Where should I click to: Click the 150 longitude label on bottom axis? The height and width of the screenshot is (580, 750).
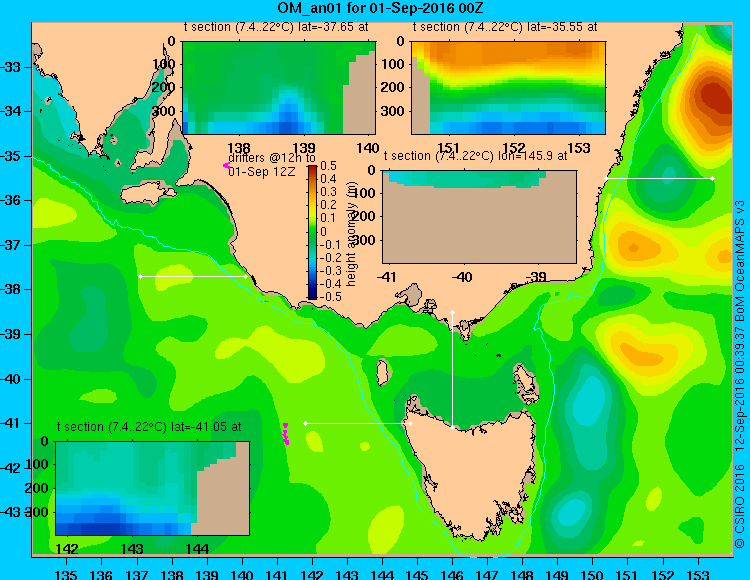593,574
